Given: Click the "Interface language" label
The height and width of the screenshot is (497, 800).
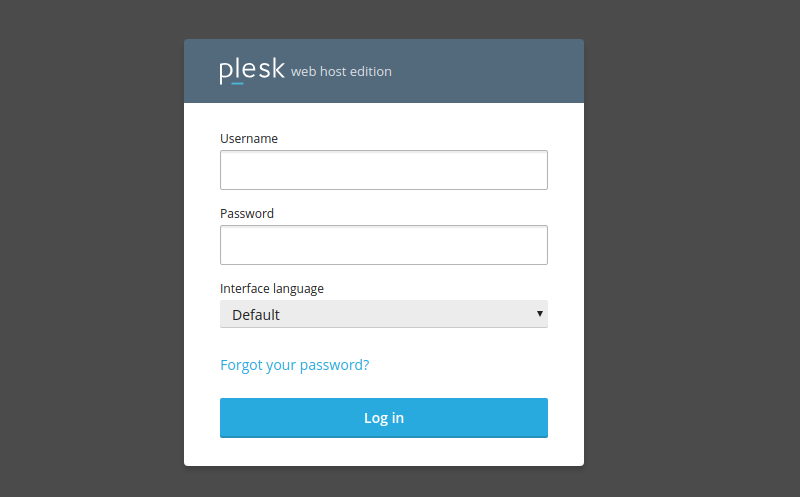Looking at the screenshot, I should pyautogui.click(x=272, y=289).
